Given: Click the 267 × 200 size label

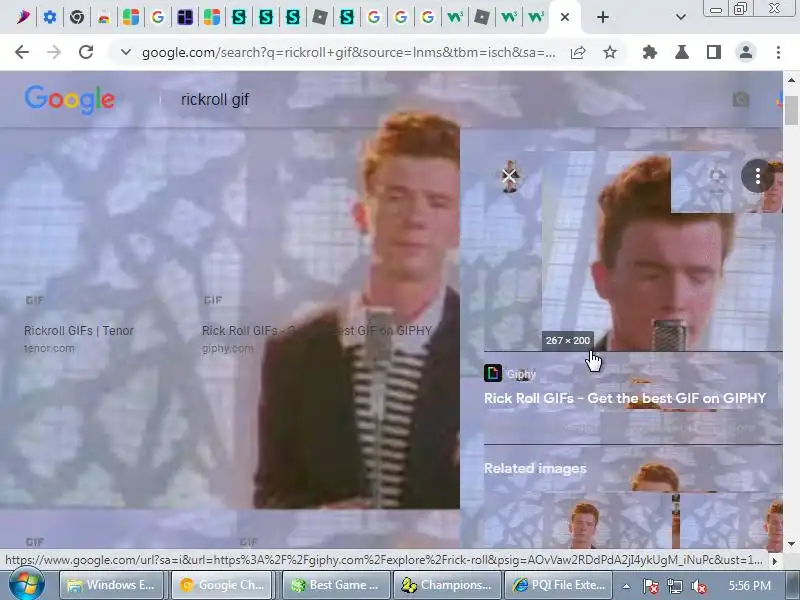Looking at the screenshot, I should 567,340.
